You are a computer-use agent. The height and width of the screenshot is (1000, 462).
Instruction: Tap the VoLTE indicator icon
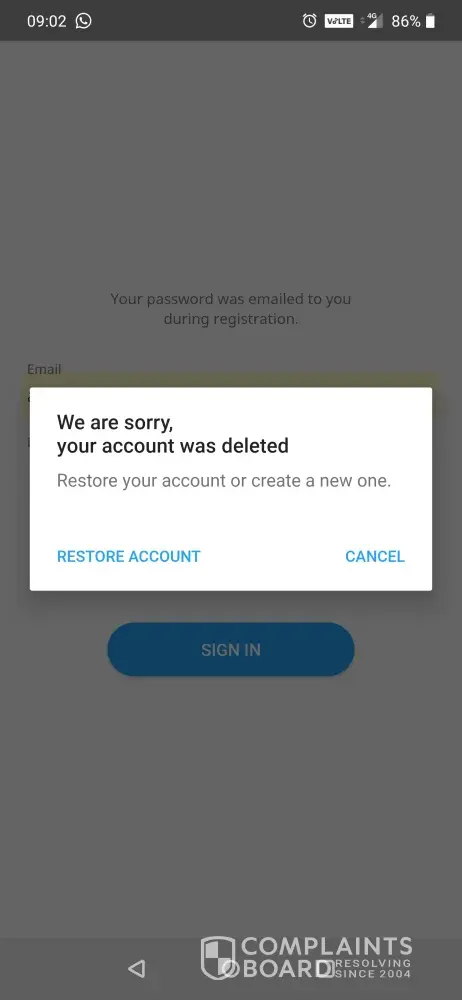(339, 21)
